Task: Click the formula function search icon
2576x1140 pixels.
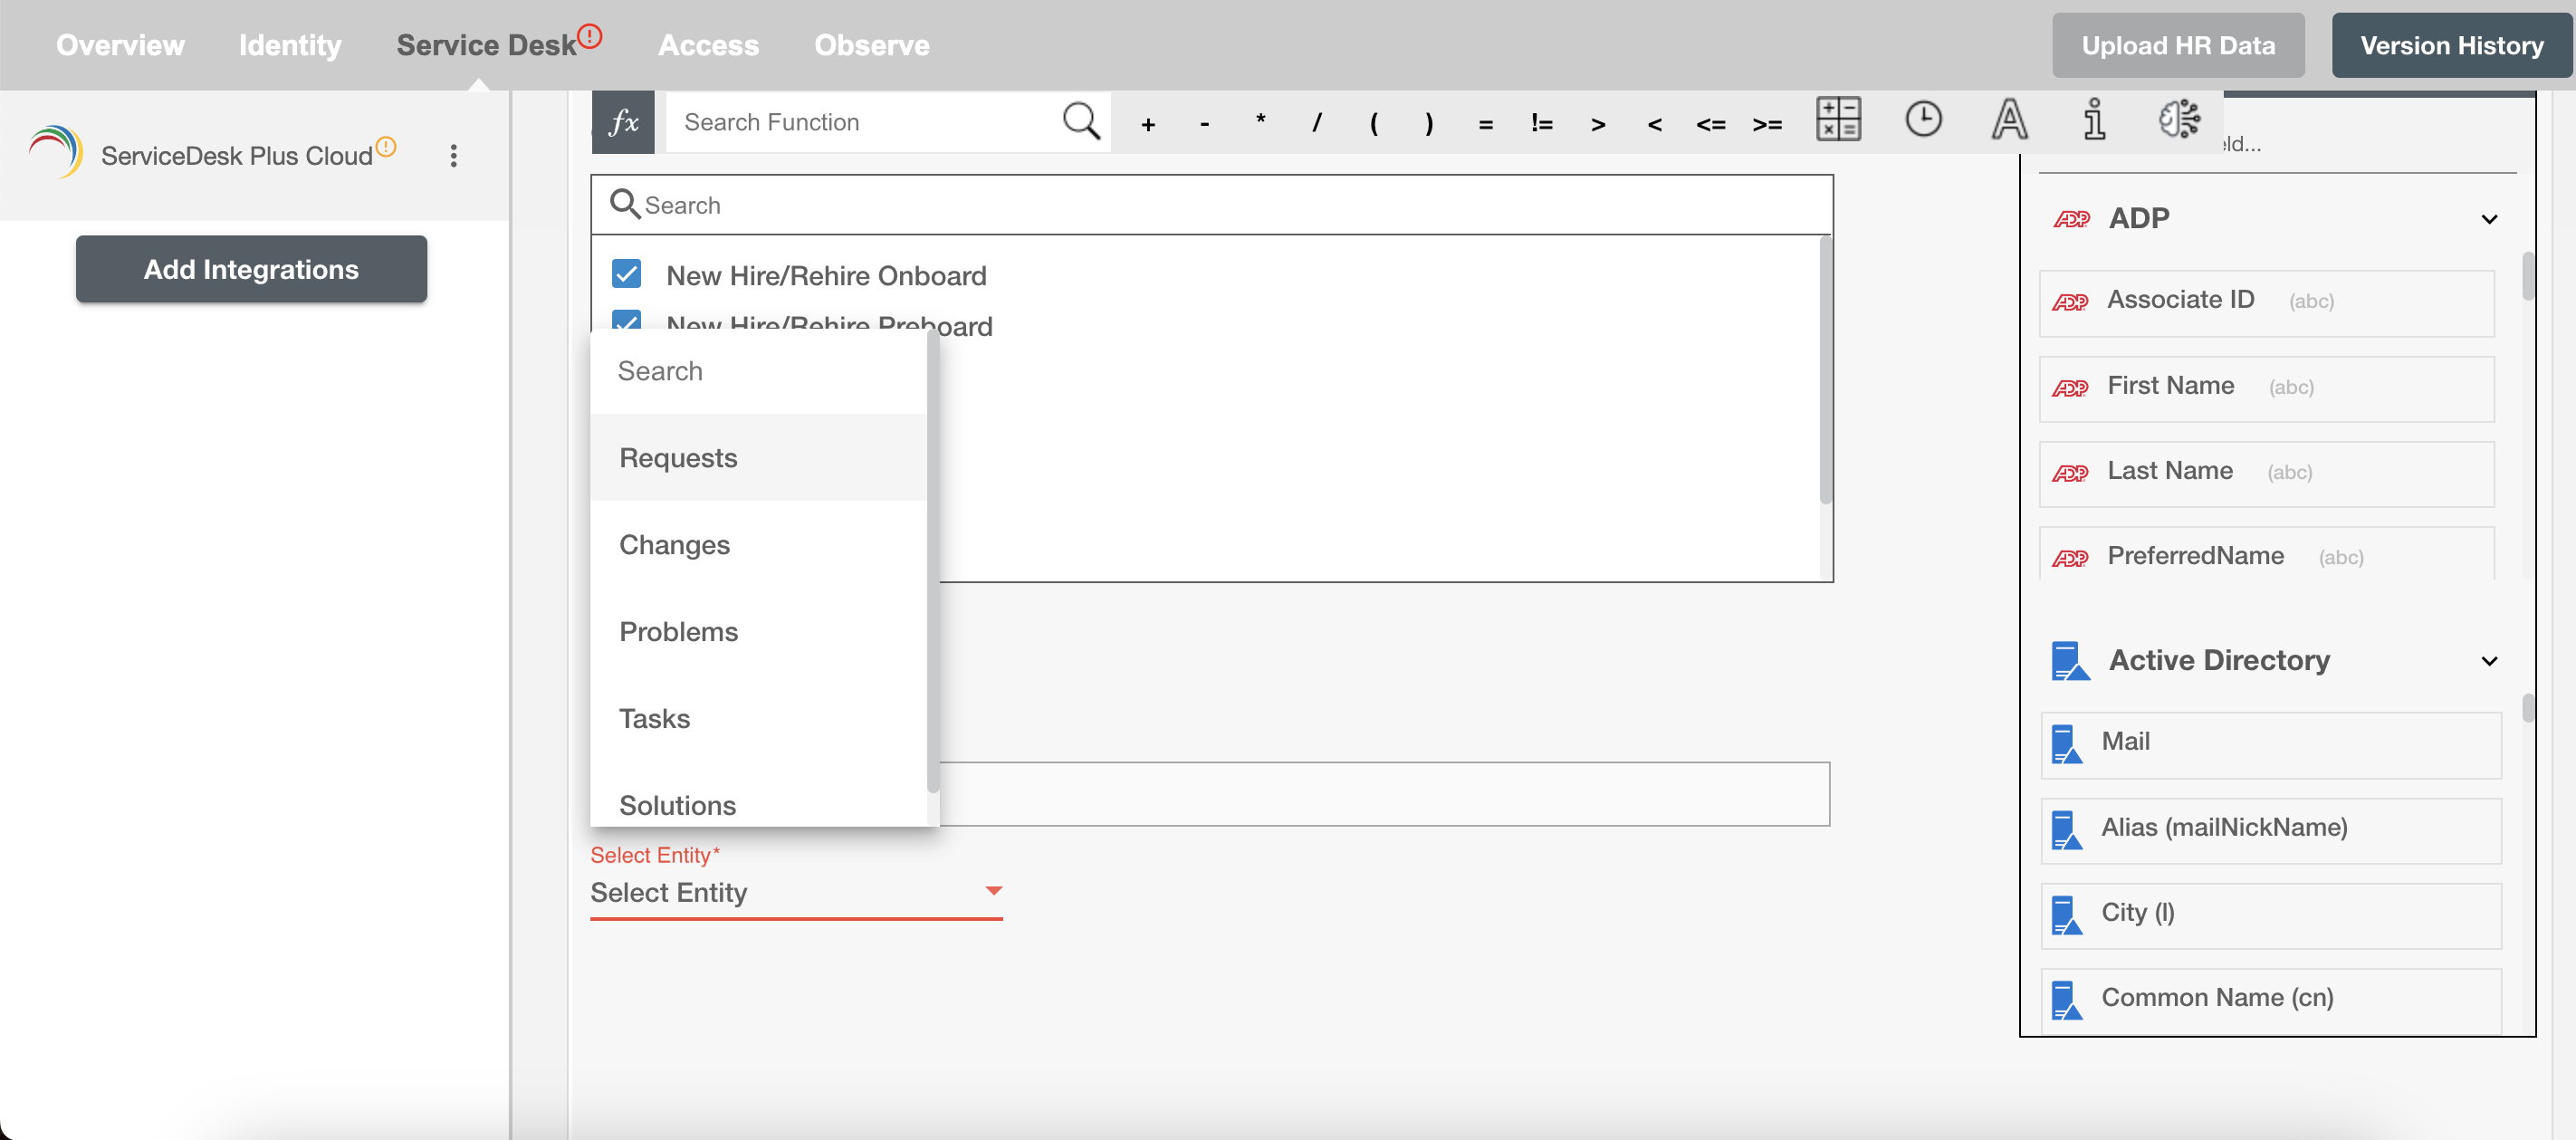Action: tap(1083, 120)
